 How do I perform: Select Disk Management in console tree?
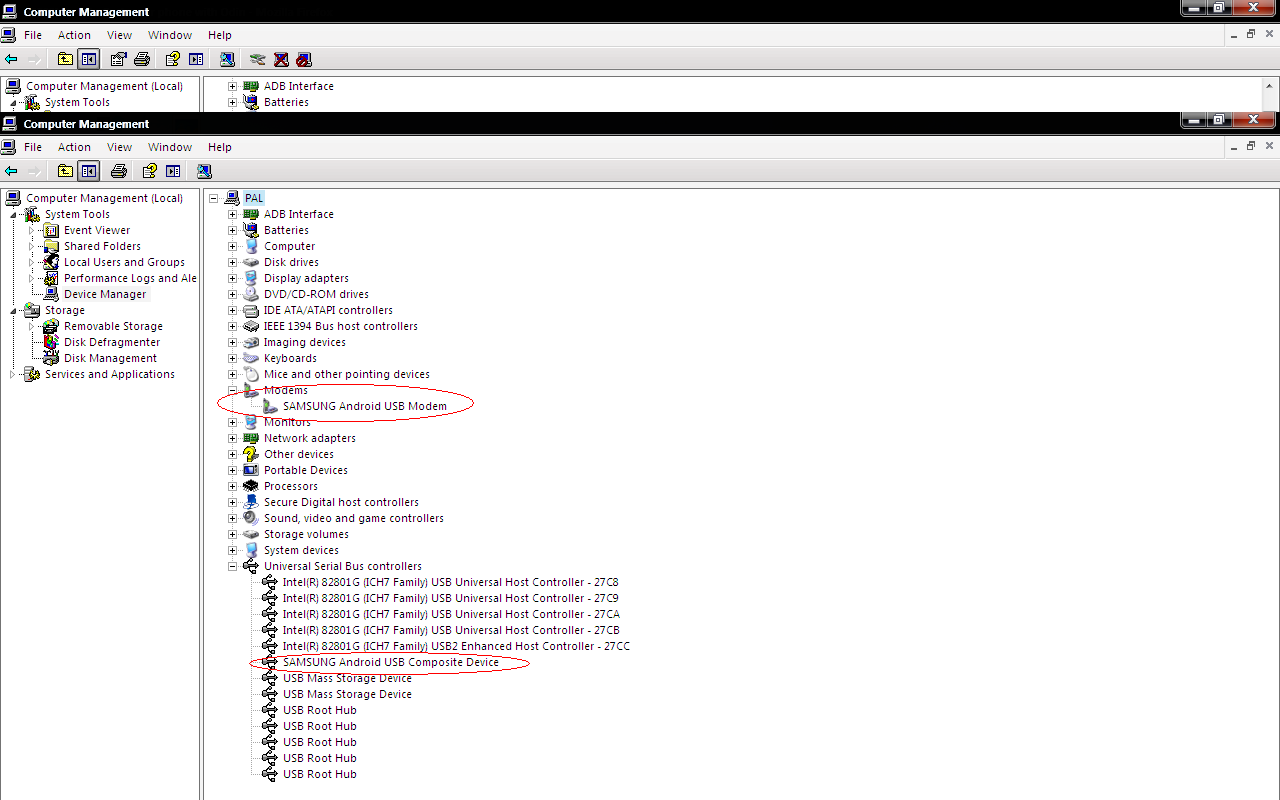pos(110,358)
